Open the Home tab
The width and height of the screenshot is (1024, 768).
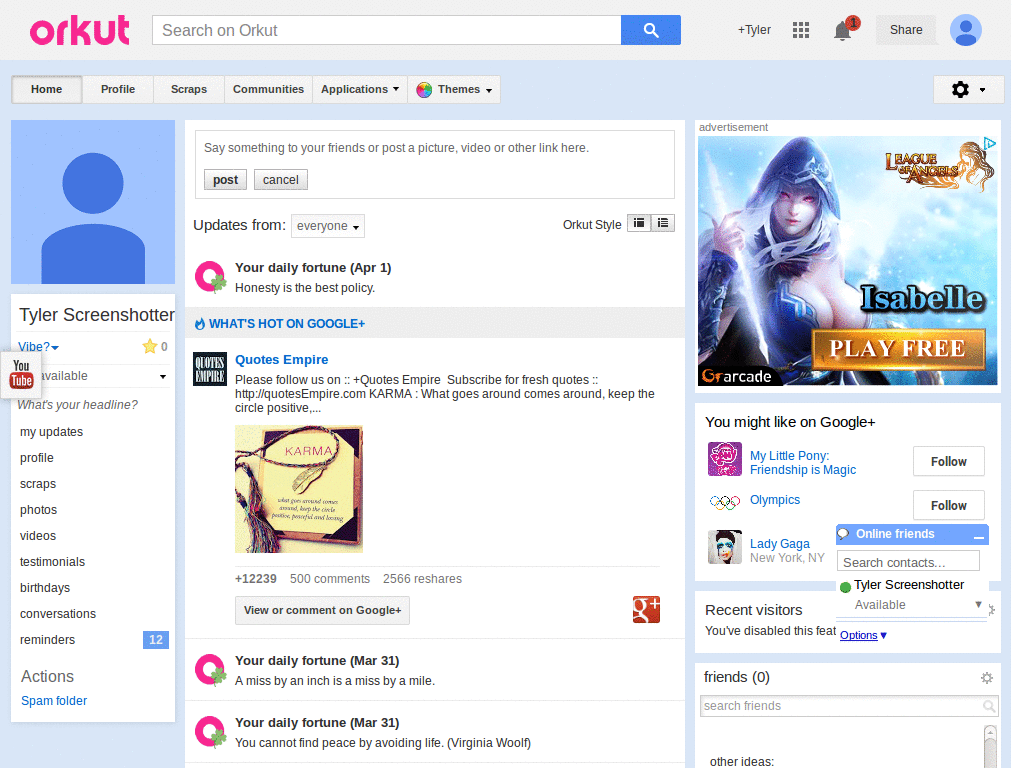46,89
